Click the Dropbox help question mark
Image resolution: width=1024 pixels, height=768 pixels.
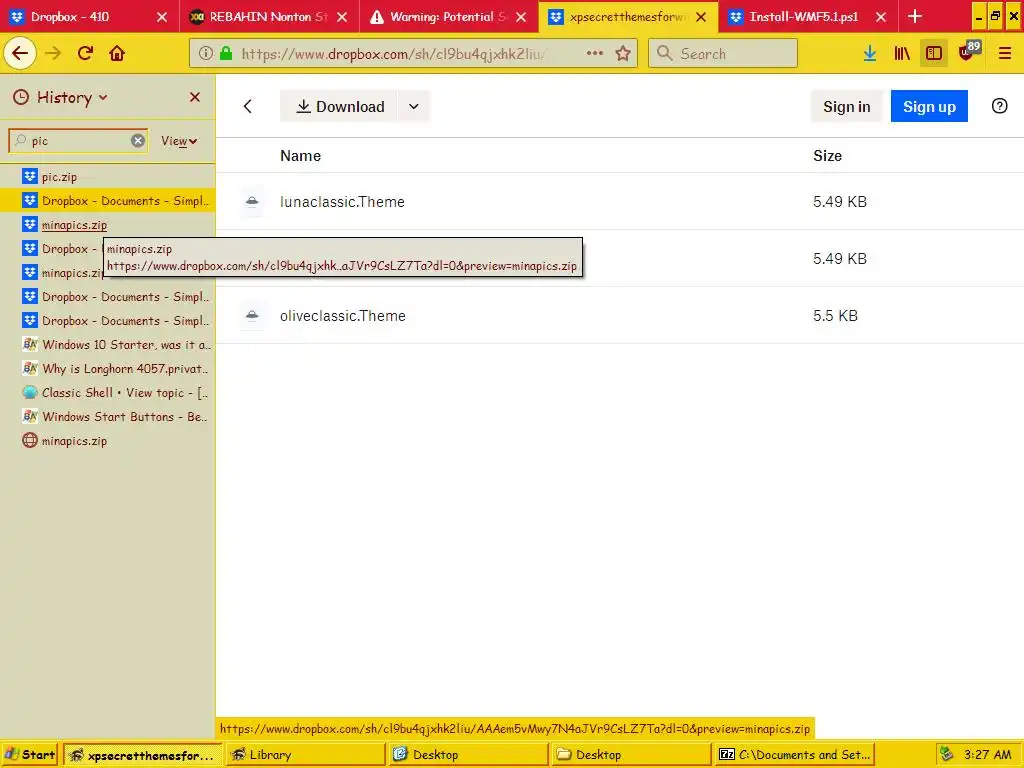click(999, 106)
